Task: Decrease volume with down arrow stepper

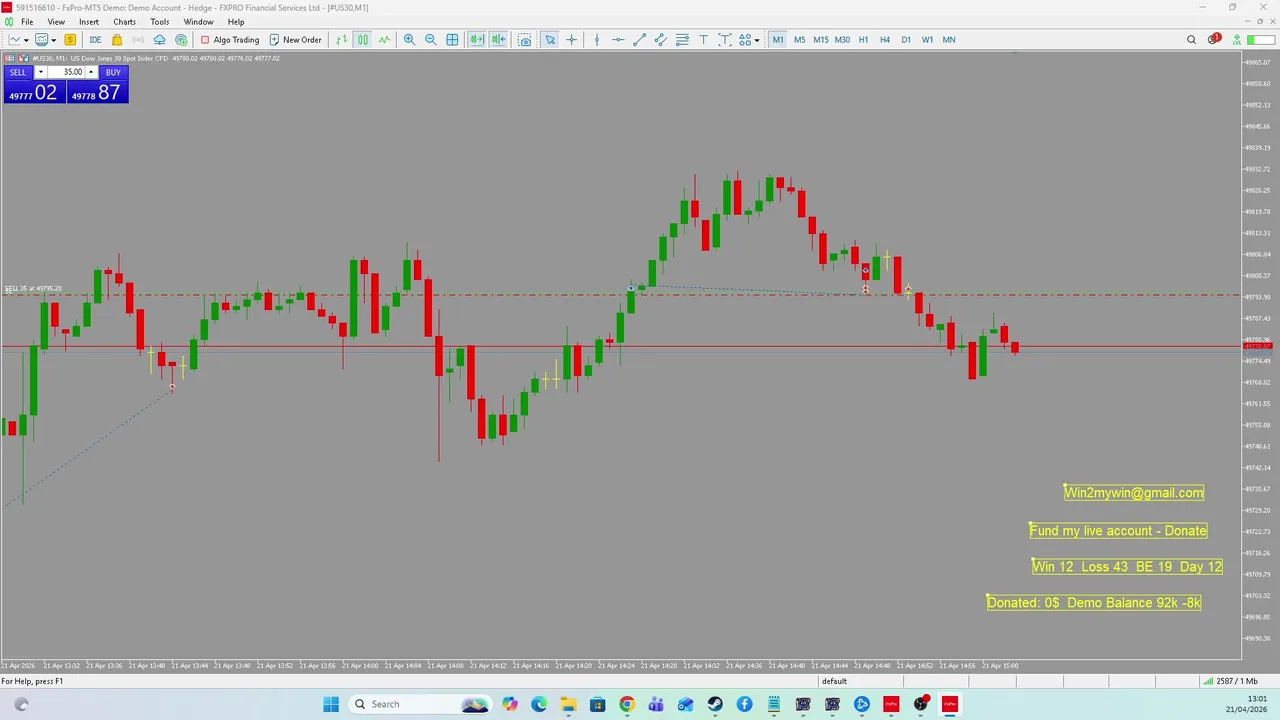Action: point(41,72)
